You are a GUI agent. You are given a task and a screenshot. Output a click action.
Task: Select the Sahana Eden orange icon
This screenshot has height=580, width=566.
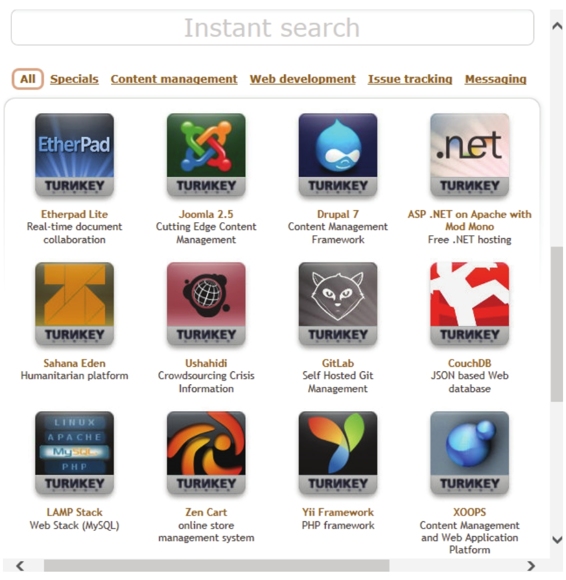pos(74,304)
